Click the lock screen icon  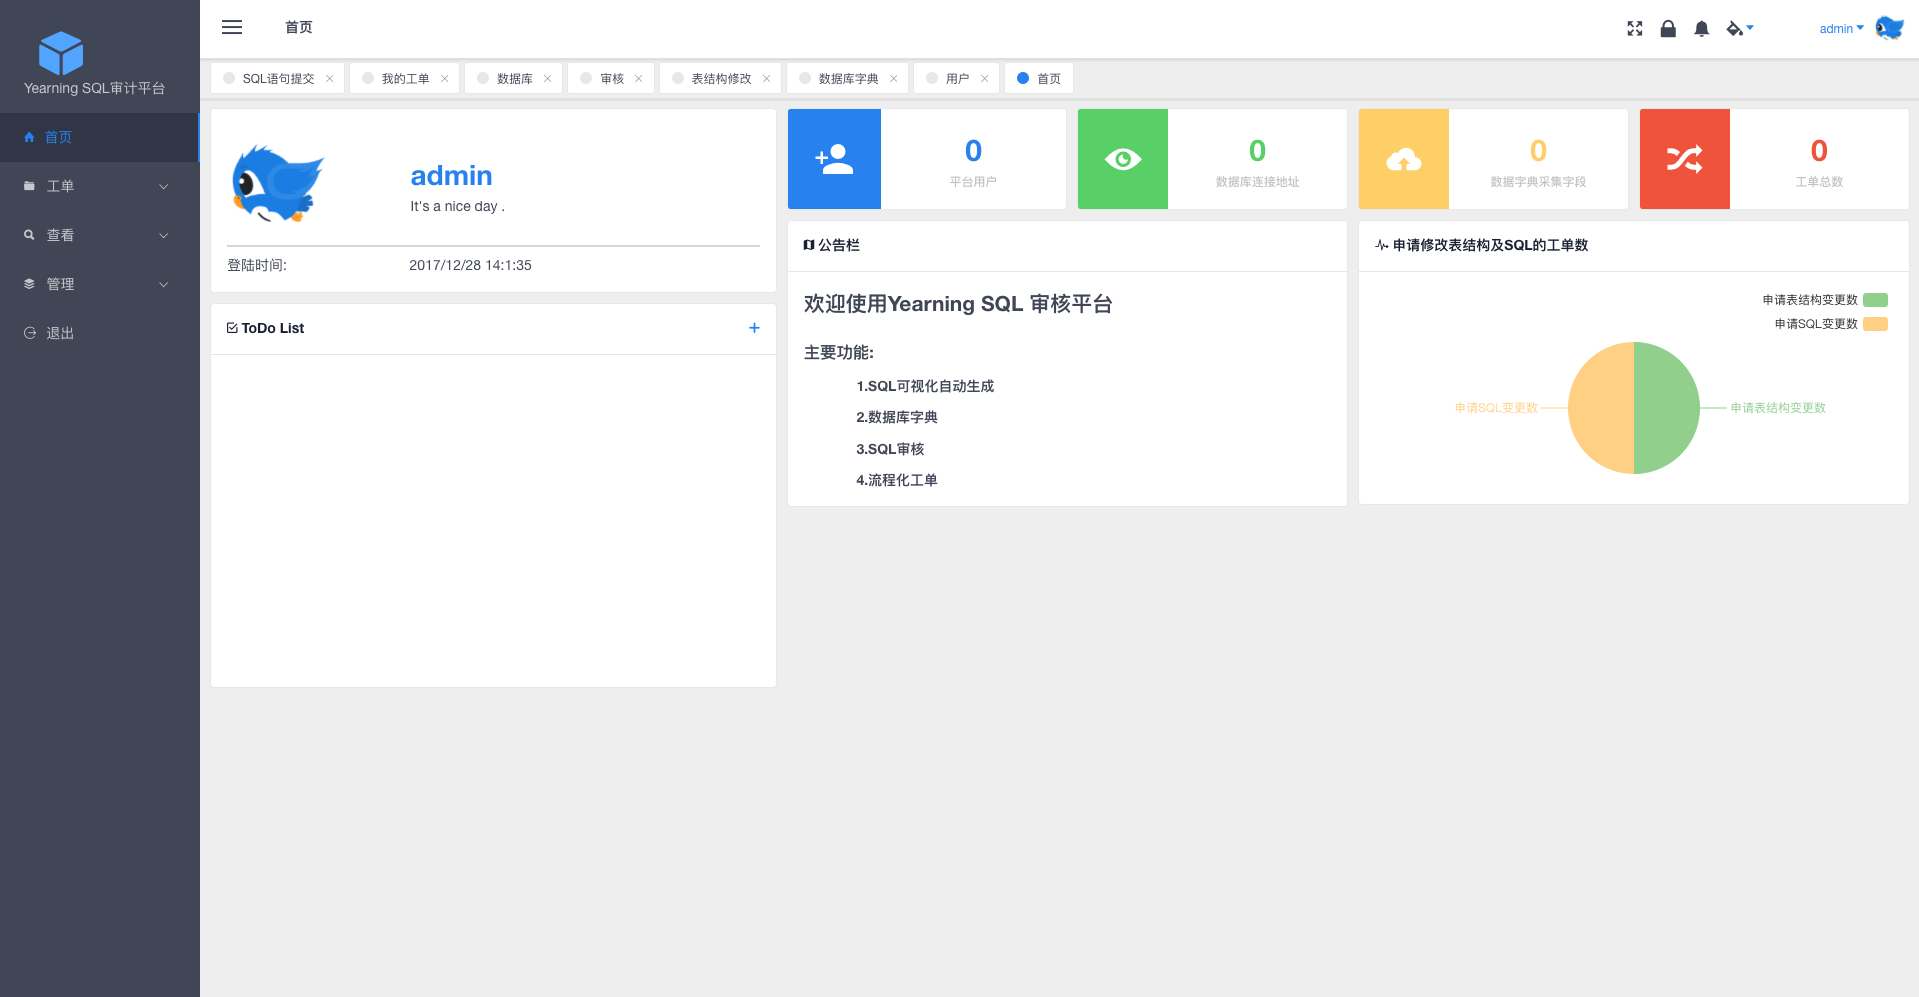tap(1668, 29)
